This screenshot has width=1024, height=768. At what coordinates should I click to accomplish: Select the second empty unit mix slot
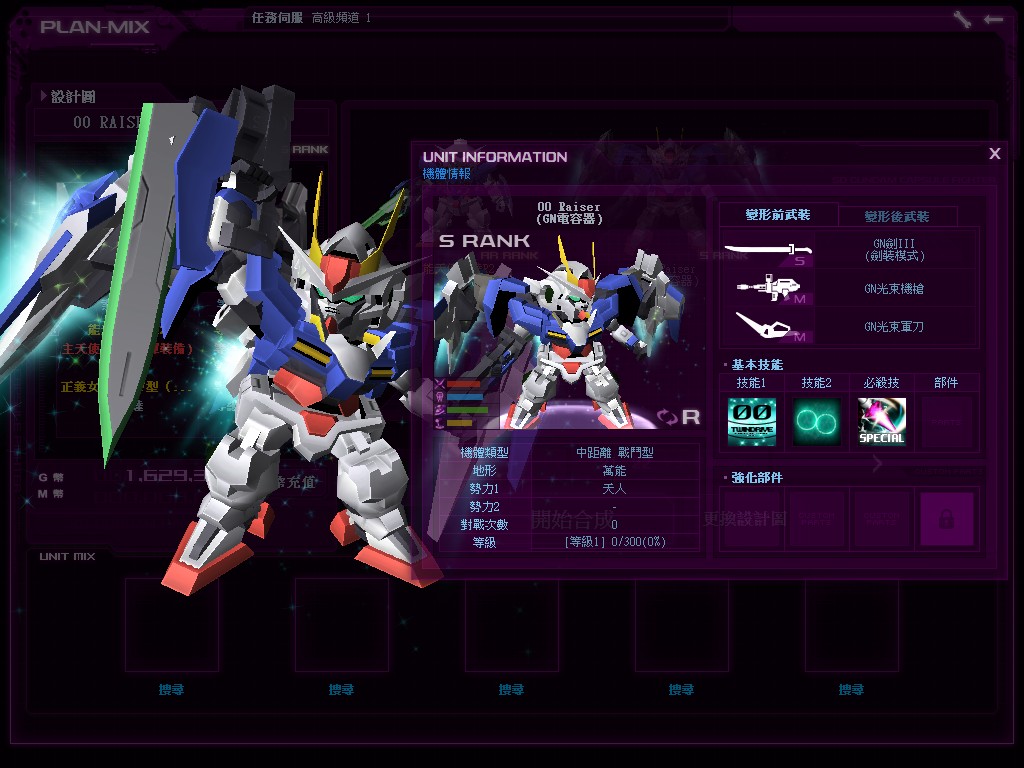(342, 625)
